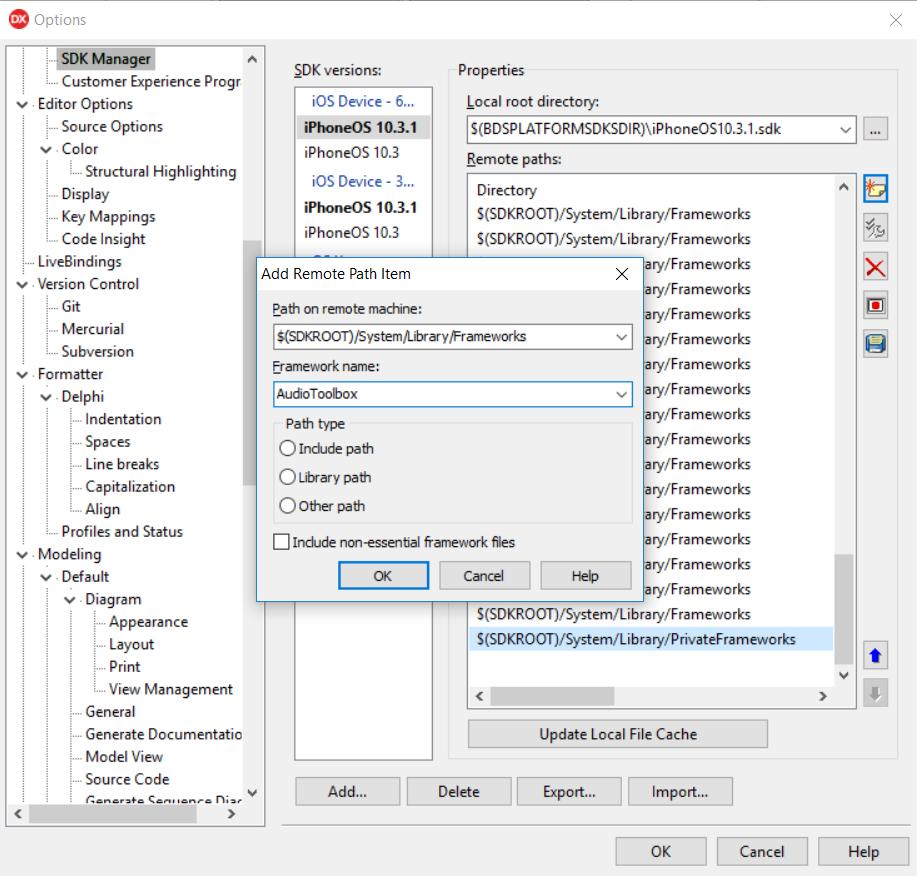Select Code Insight tree item
This screenshot has height=876, width=917.
(x=104, y=239)
